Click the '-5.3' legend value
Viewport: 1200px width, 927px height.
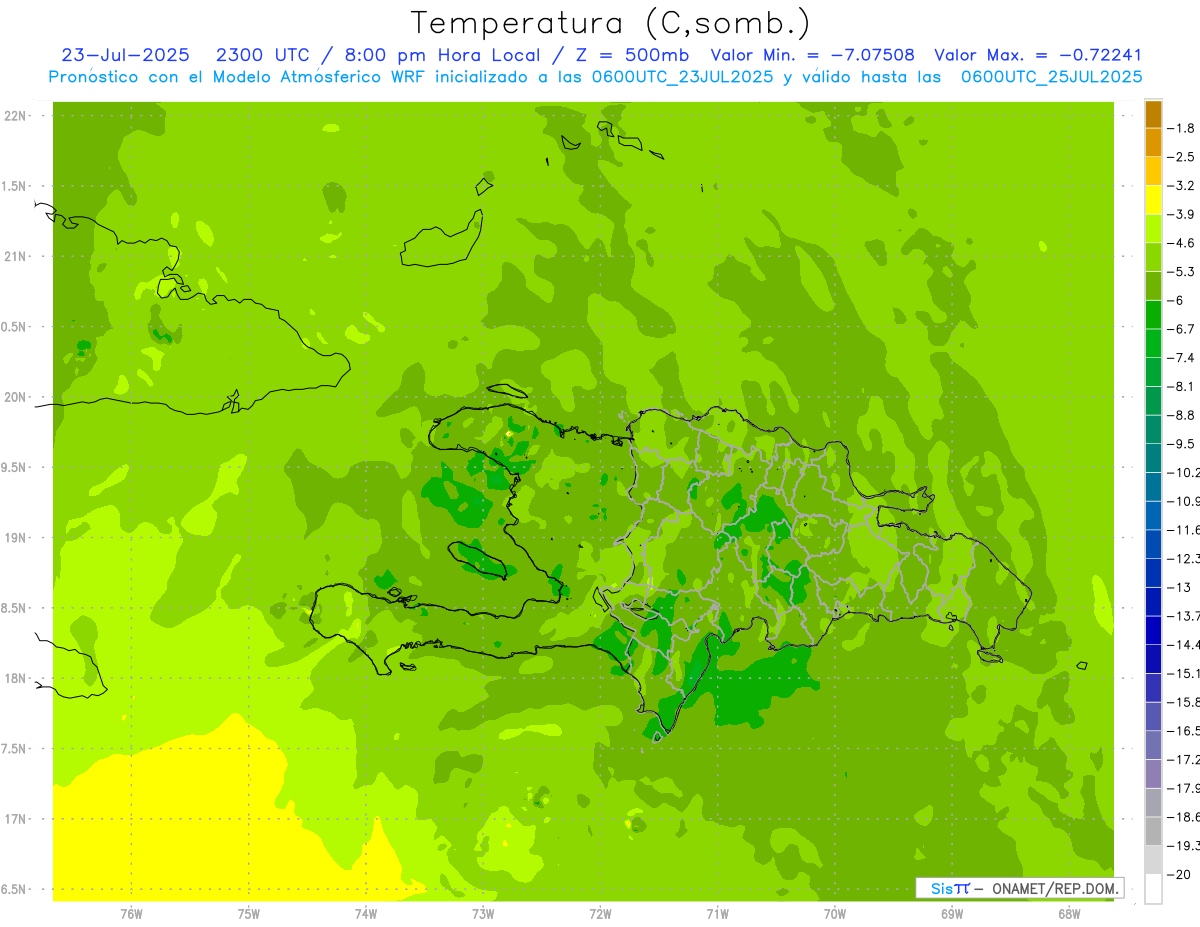(x=1181, y=272)
